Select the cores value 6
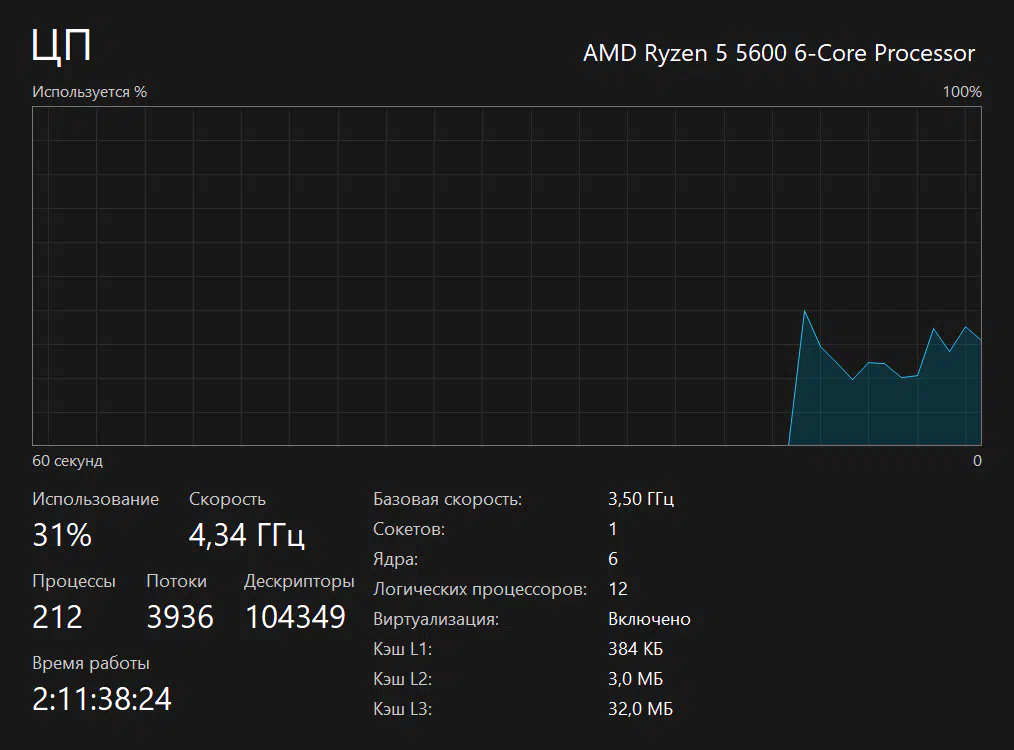Viewport: 1014px width, 750px height. 613,559
